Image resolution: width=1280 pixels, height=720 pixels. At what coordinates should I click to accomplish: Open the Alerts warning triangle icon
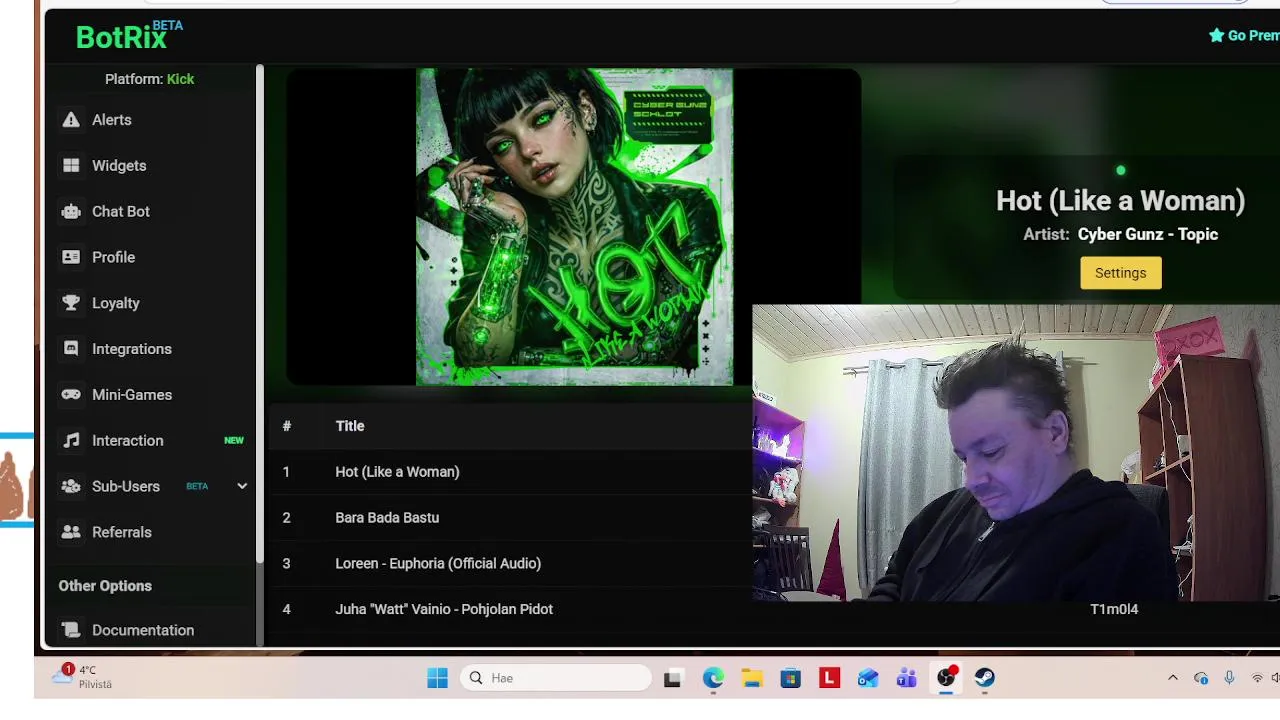(x=71, y=120)
